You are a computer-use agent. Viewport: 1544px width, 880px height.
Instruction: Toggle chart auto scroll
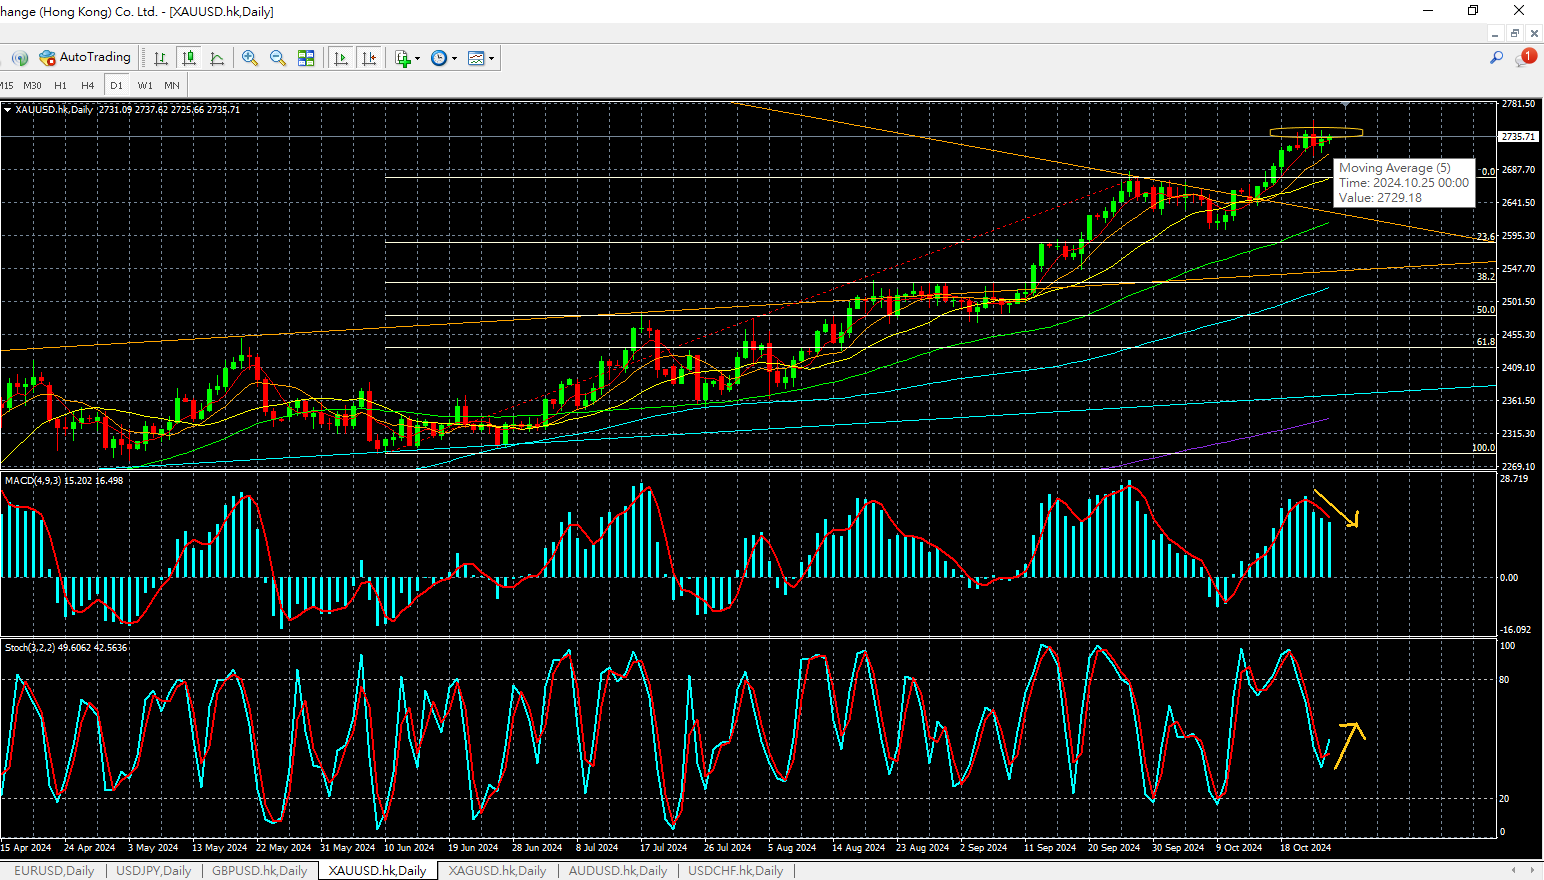341,58
